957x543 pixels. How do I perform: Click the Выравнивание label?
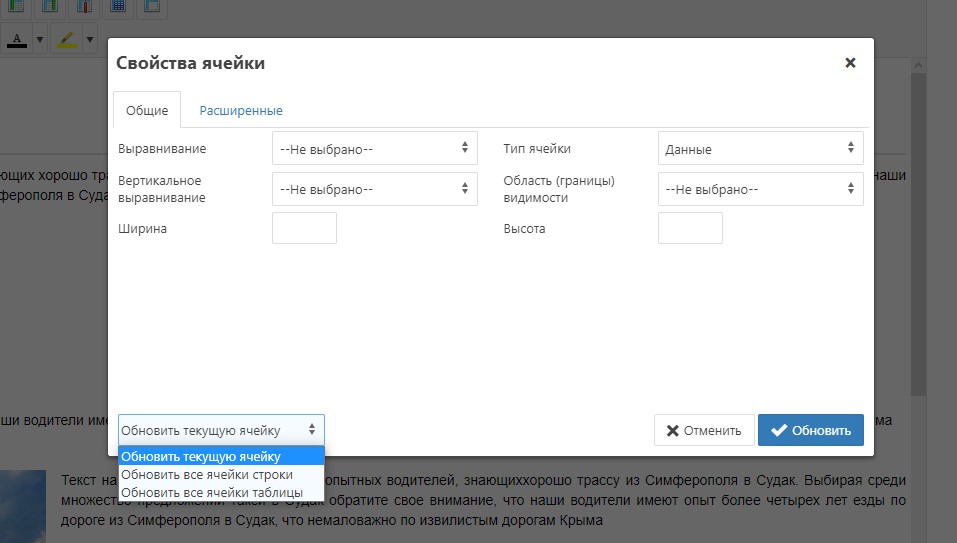(x=162, y=148)
